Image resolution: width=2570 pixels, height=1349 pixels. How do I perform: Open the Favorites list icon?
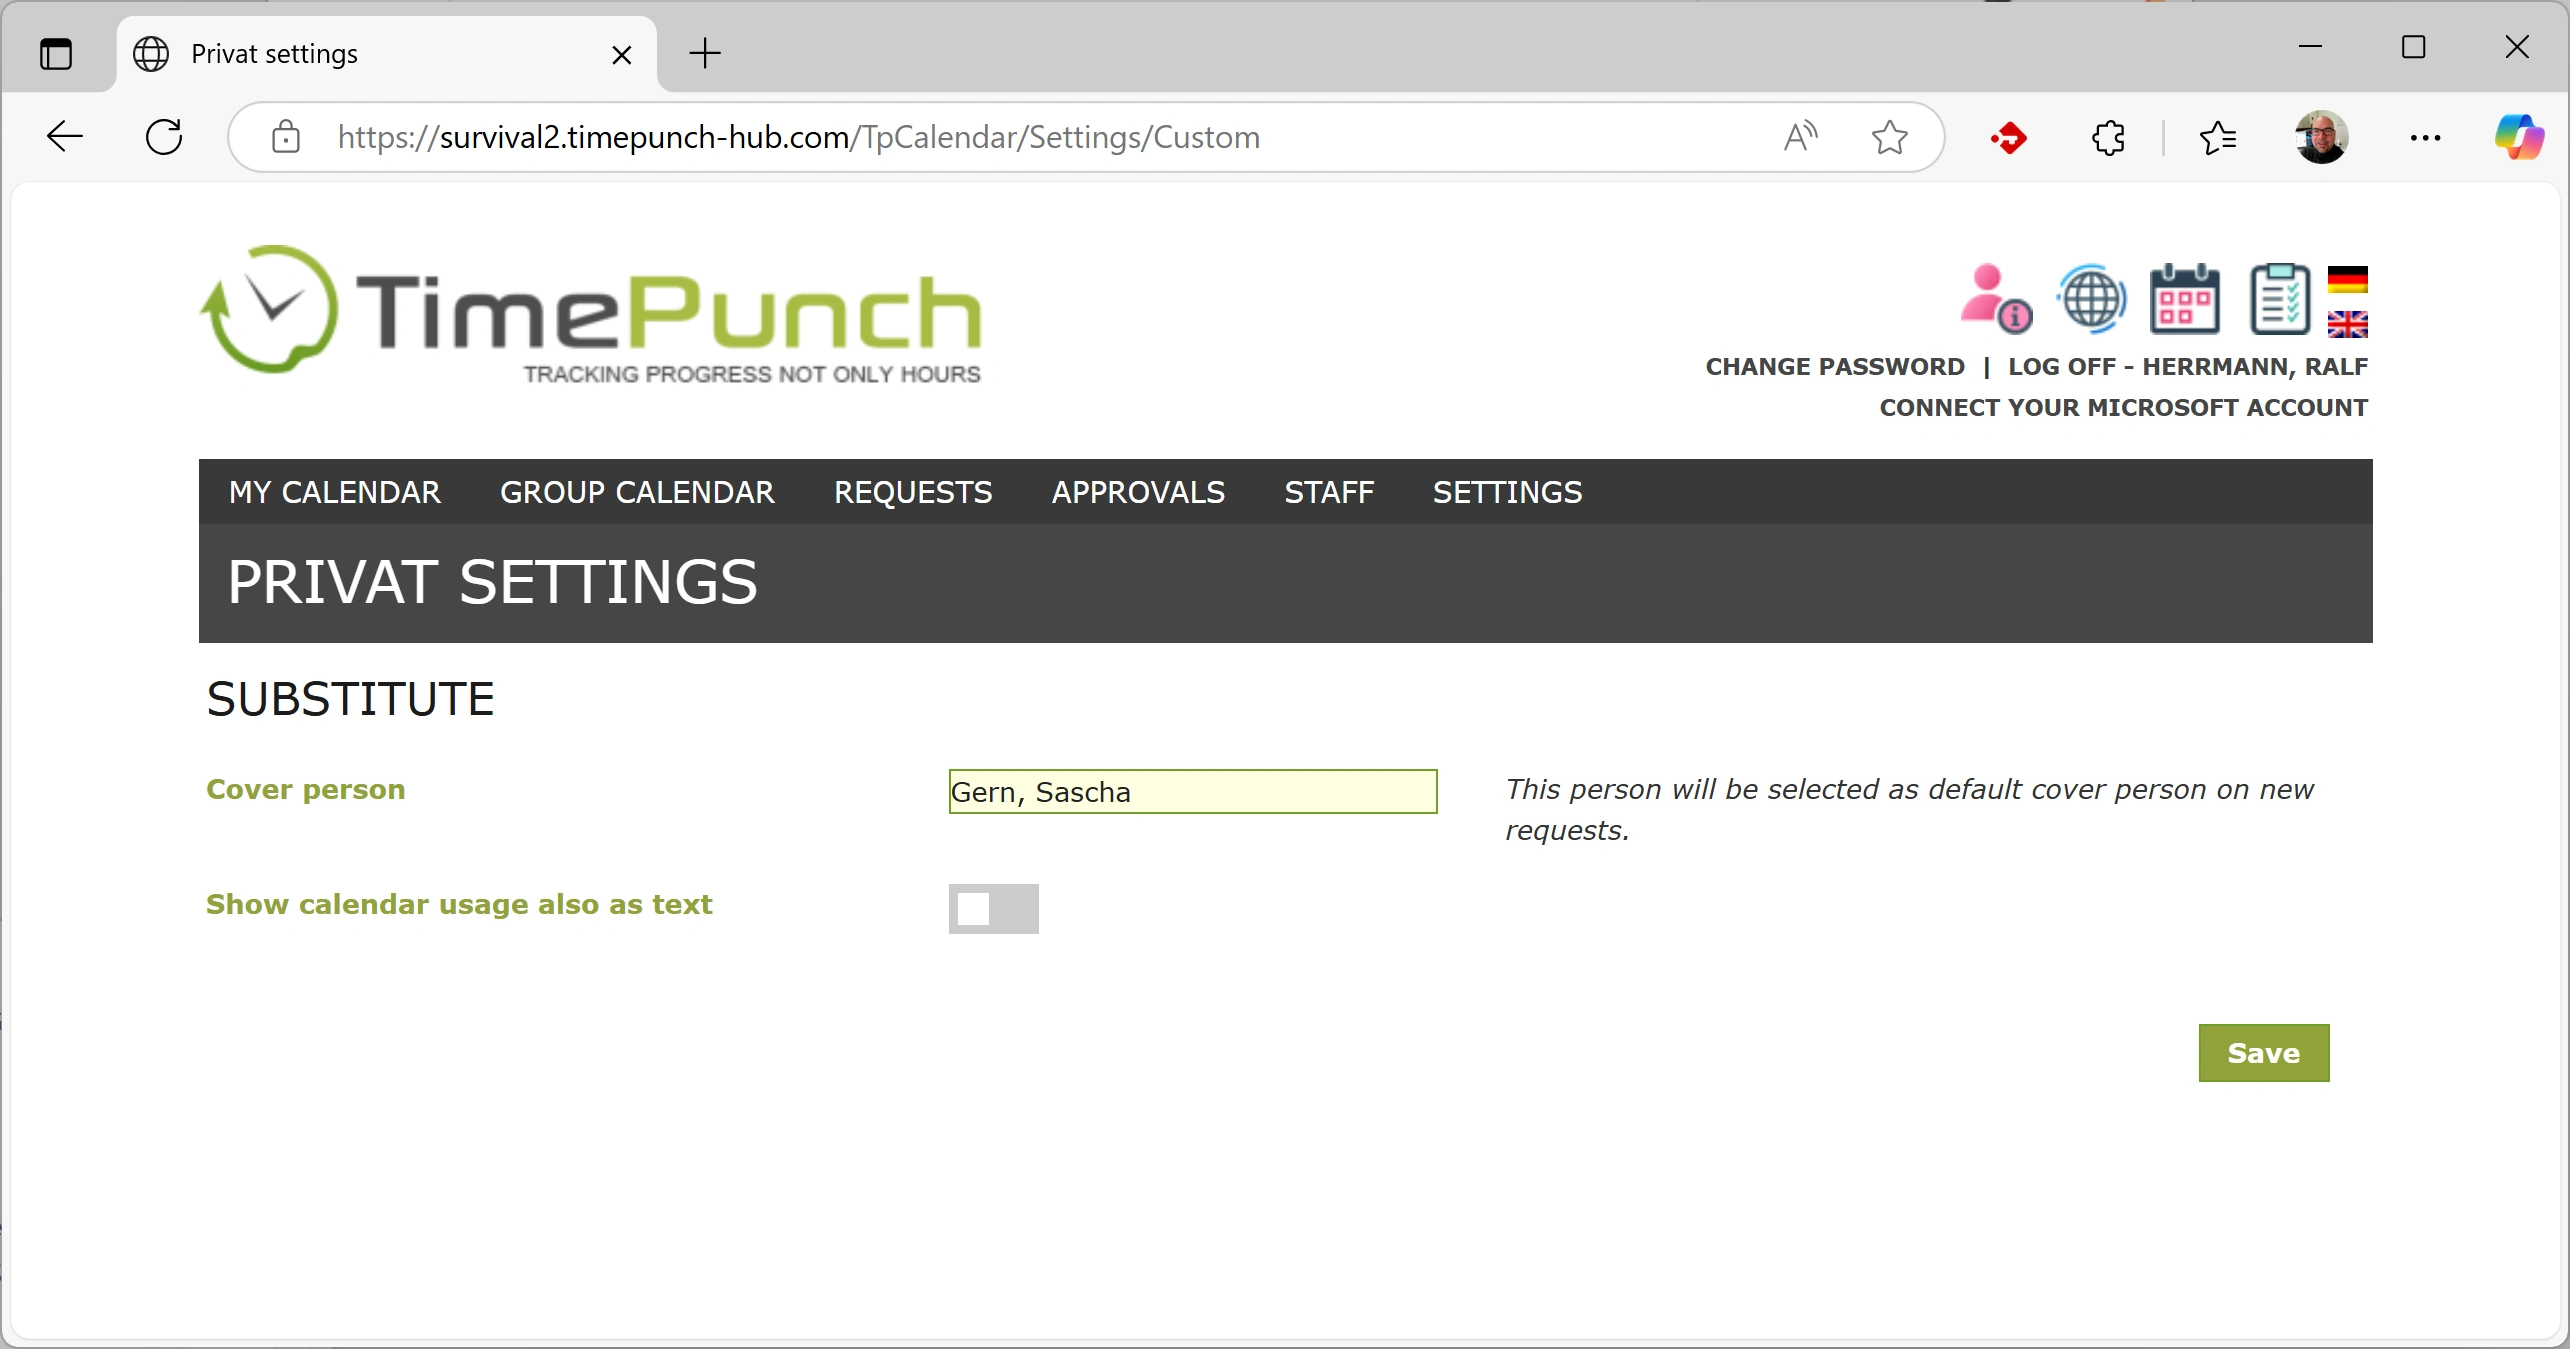(x=2217, y=138)
